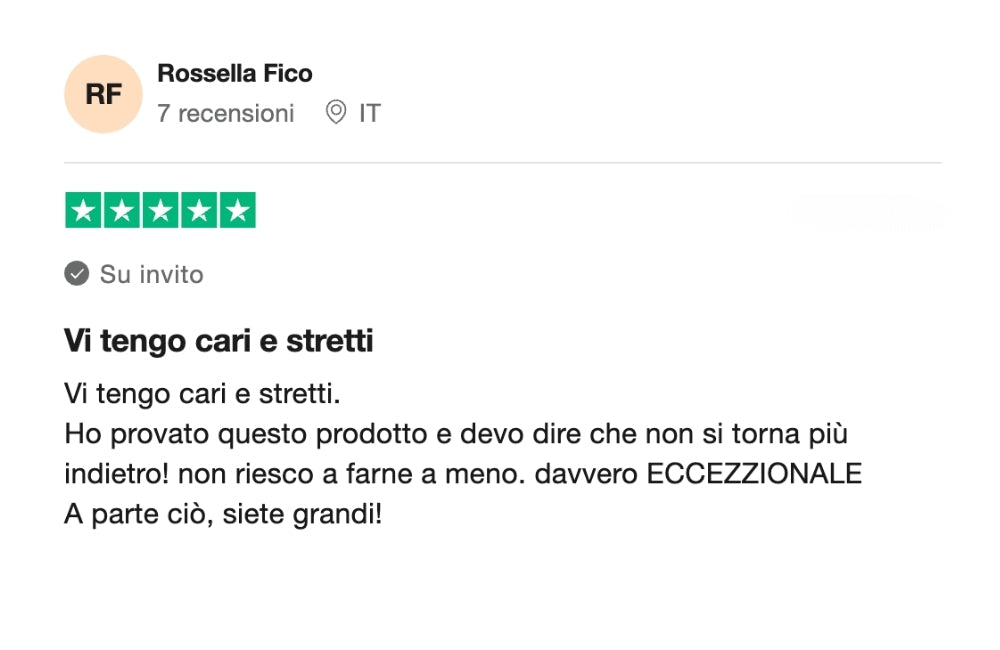Click the third green rating star
Viewport: 1000px width, 650px height.
click(160, 210)
